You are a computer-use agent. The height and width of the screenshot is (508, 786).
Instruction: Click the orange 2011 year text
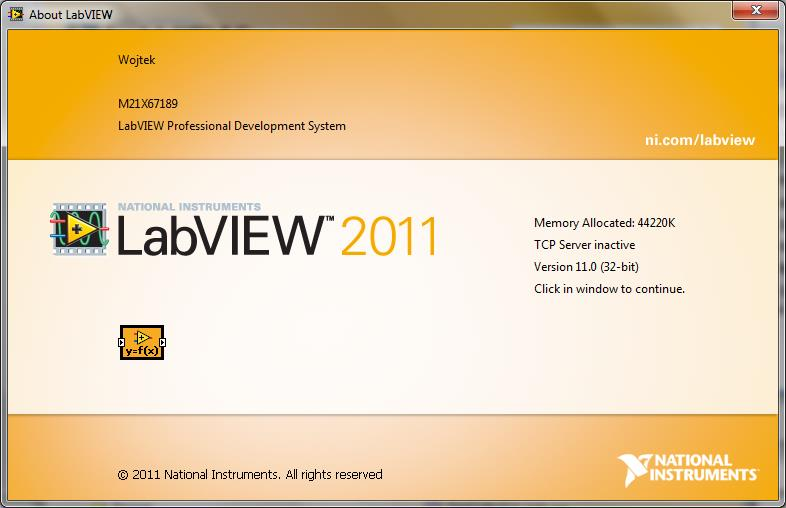(389, 237)
